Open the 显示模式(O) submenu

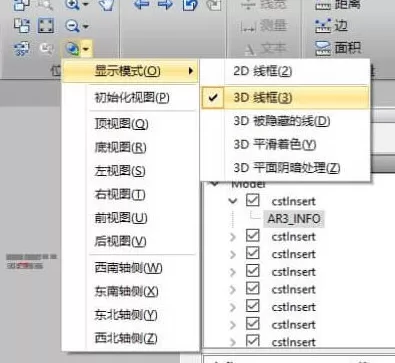[x=130, y=71]
